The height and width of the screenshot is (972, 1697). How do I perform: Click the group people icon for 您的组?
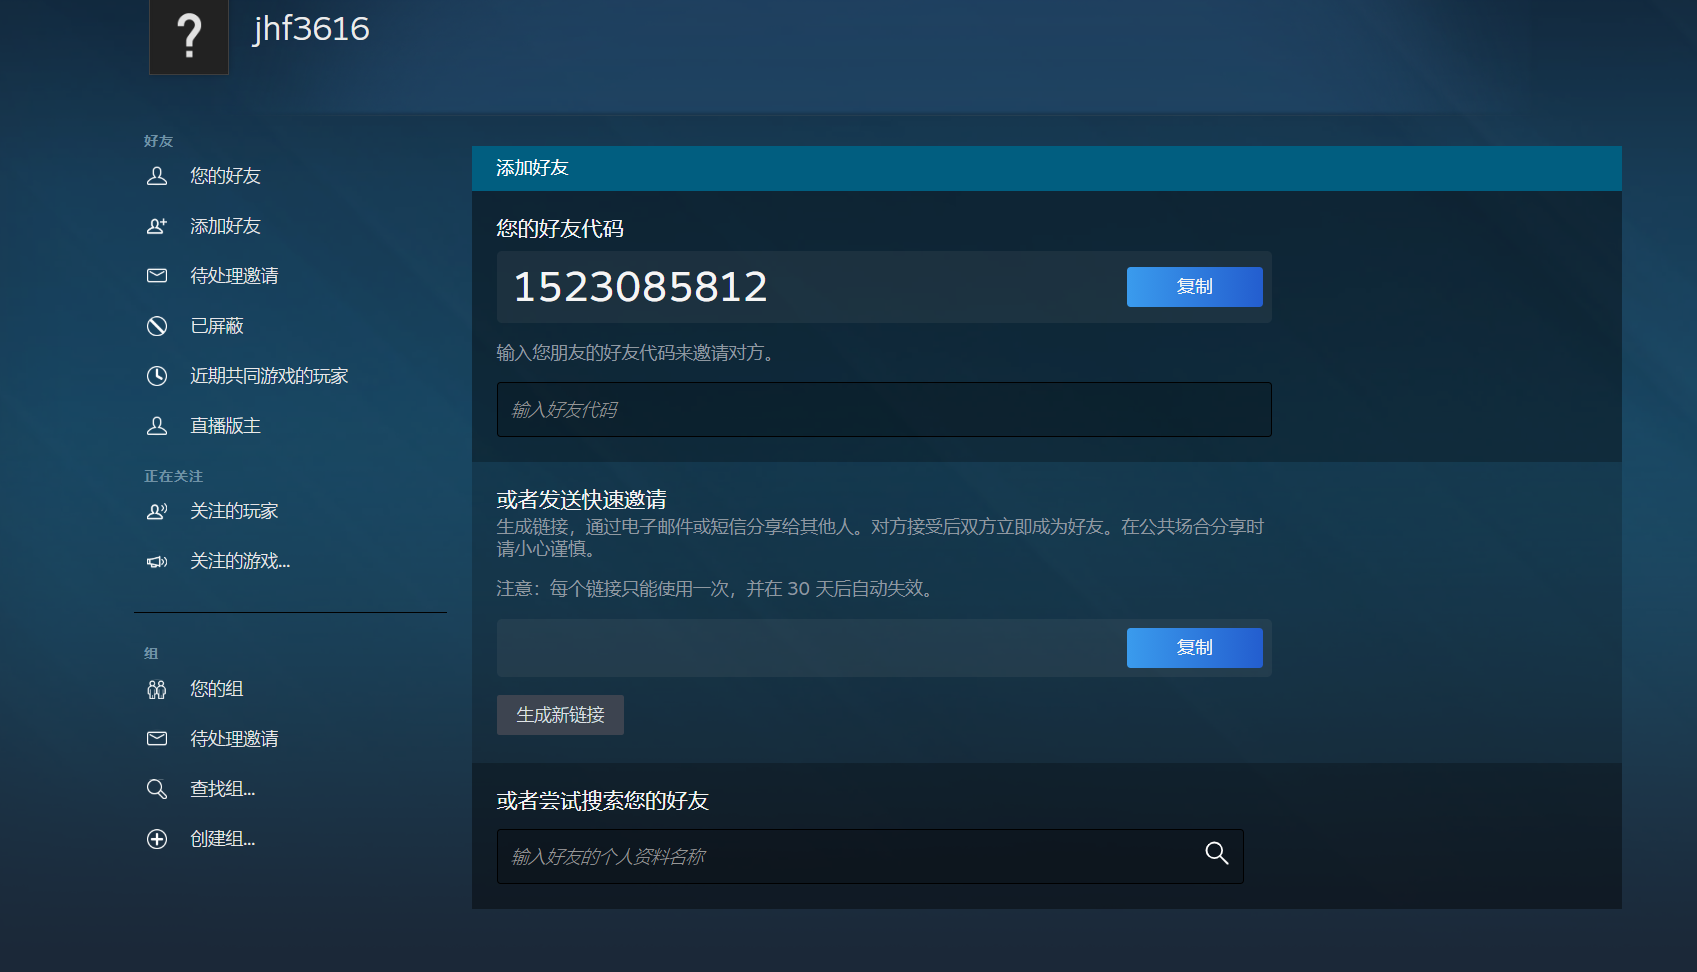pyautogui.click(x=157, y=689)
